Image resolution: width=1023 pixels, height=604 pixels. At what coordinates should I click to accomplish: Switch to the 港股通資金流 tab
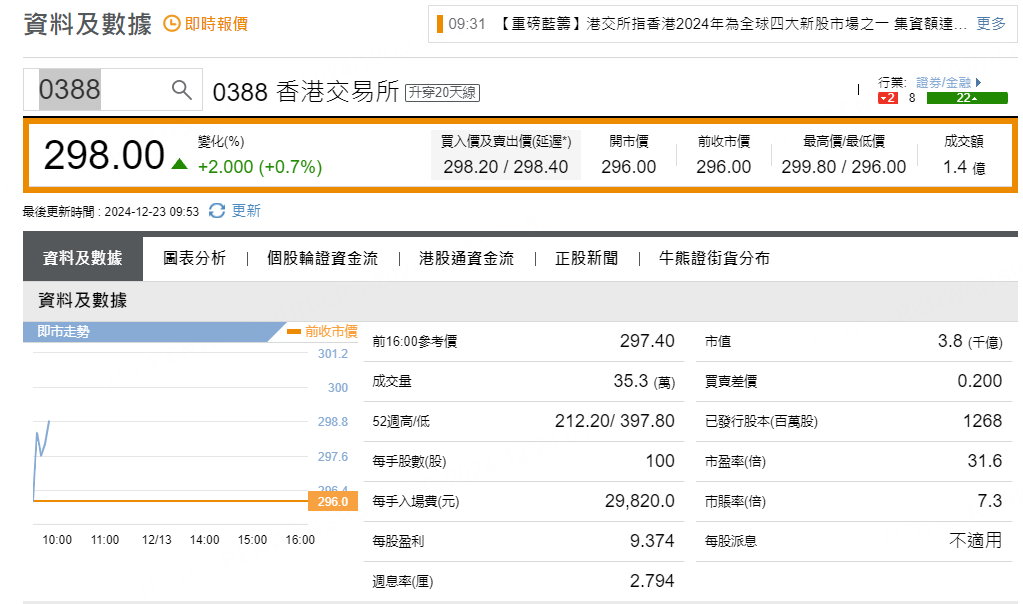coord(466,258)
